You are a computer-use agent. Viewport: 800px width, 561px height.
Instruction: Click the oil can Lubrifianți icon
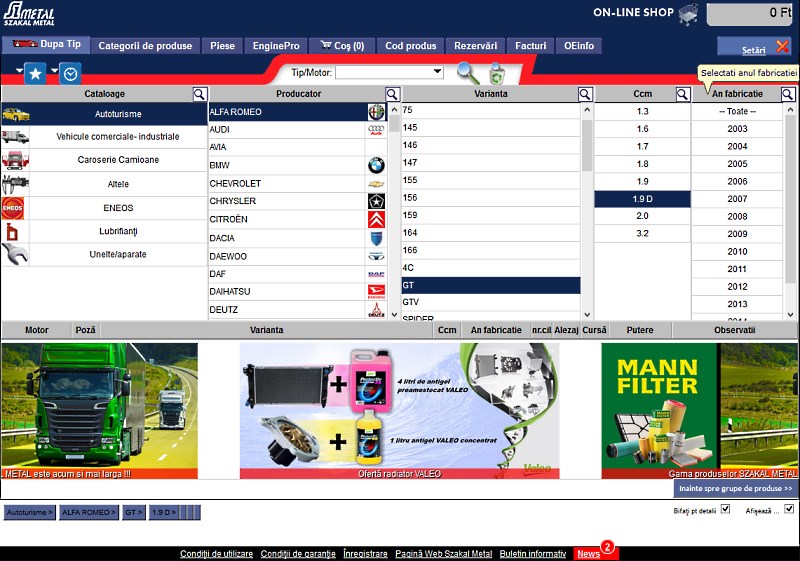(12, 232)
